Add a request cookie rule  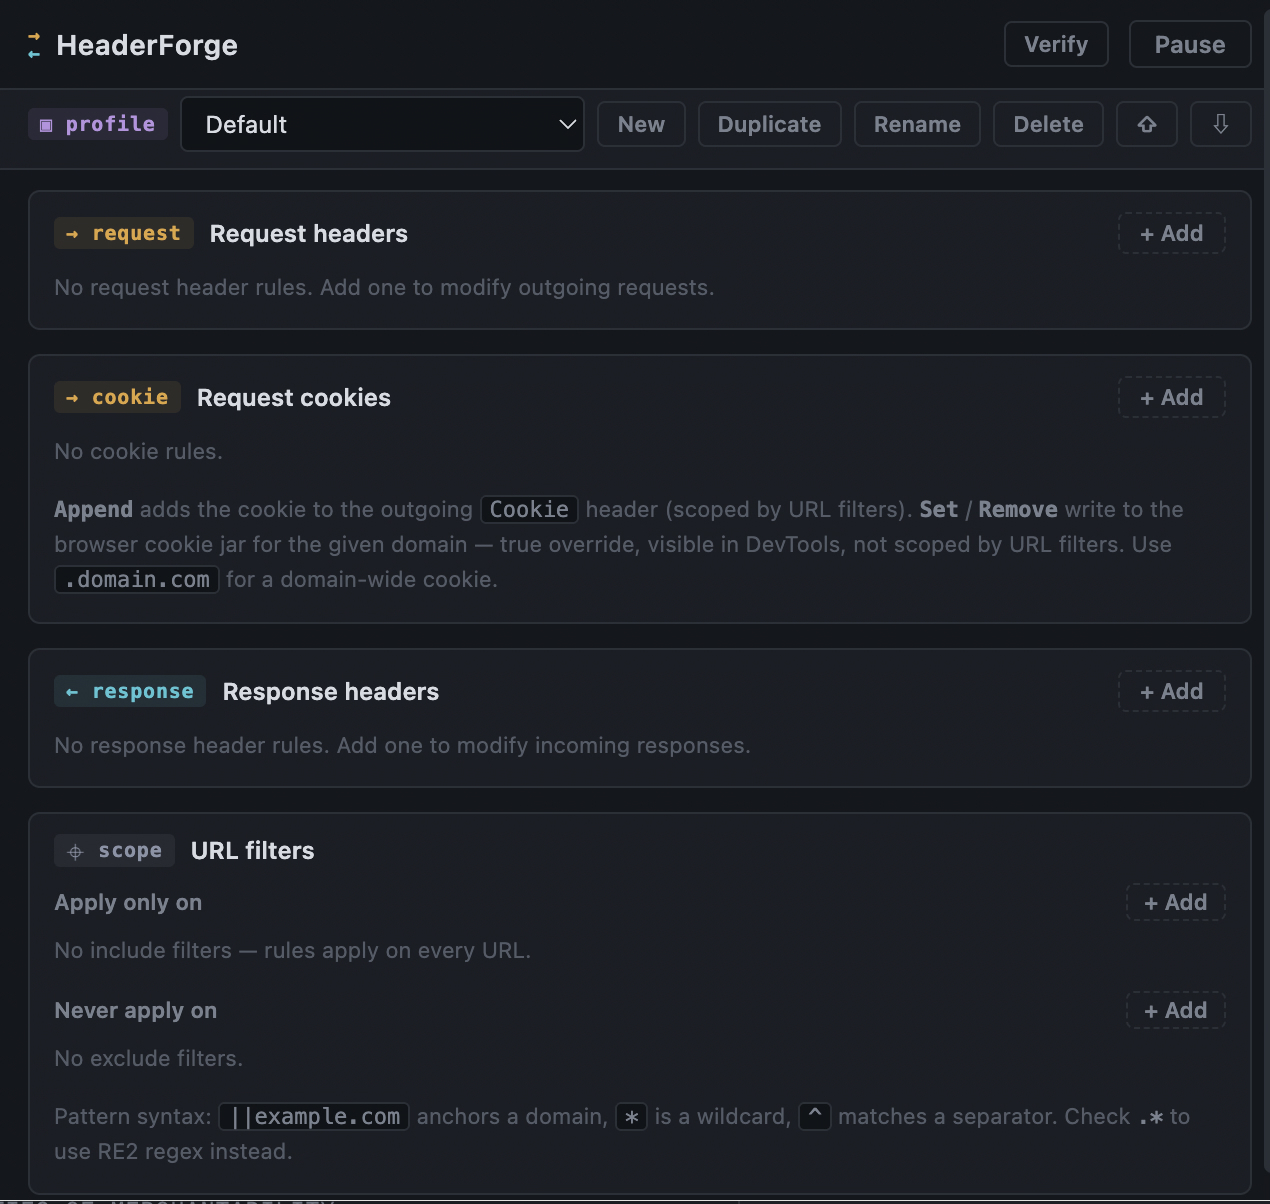[1171, 397]
